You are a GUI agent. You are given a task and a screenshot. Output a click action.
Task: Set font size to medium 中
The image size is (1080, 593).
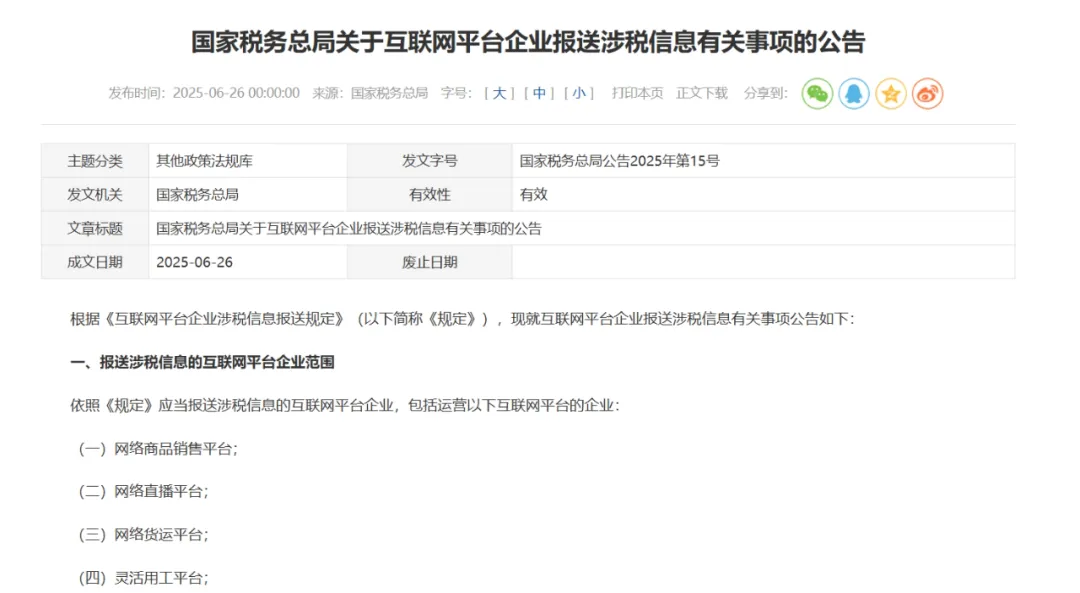pos(539,93)
